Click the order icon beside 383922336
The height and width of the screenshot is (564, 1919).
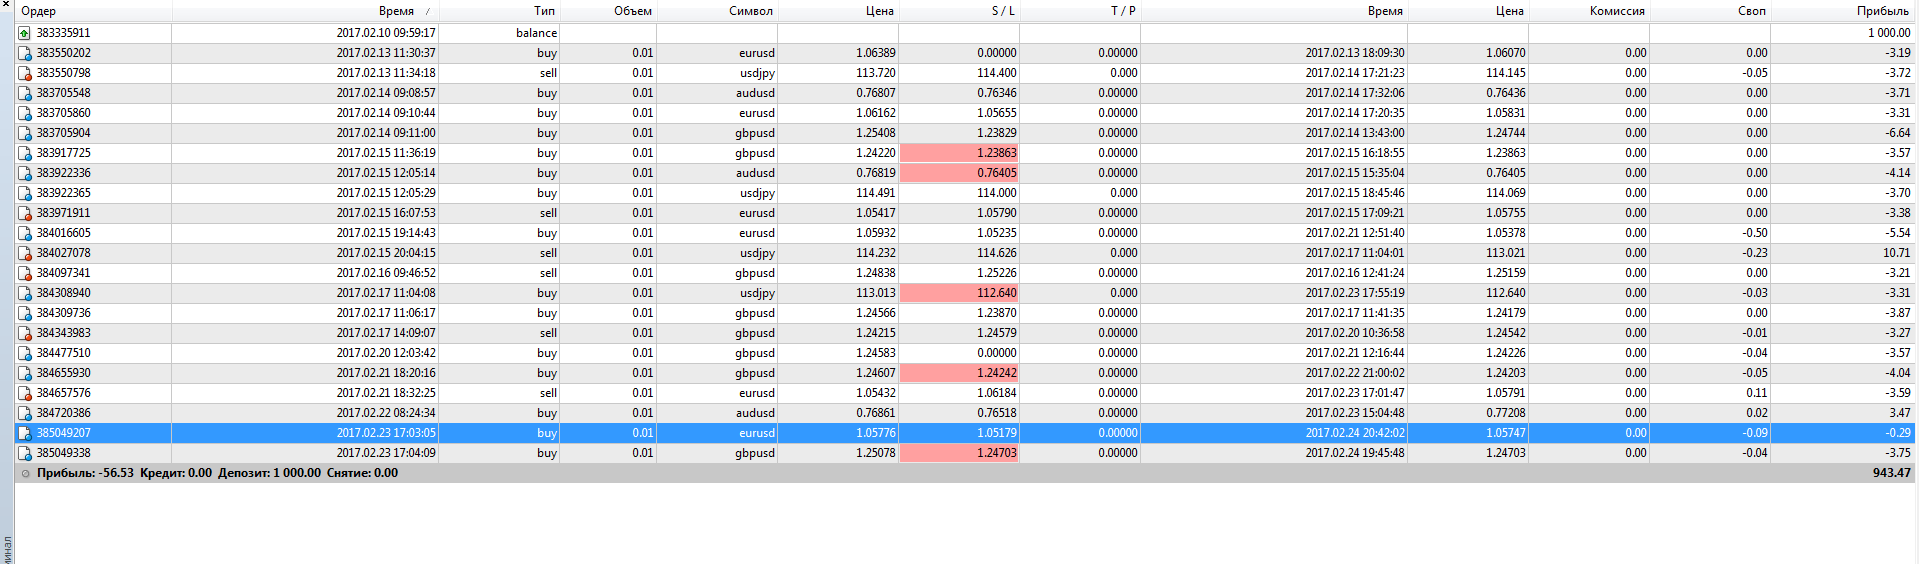tap(24, 173)
